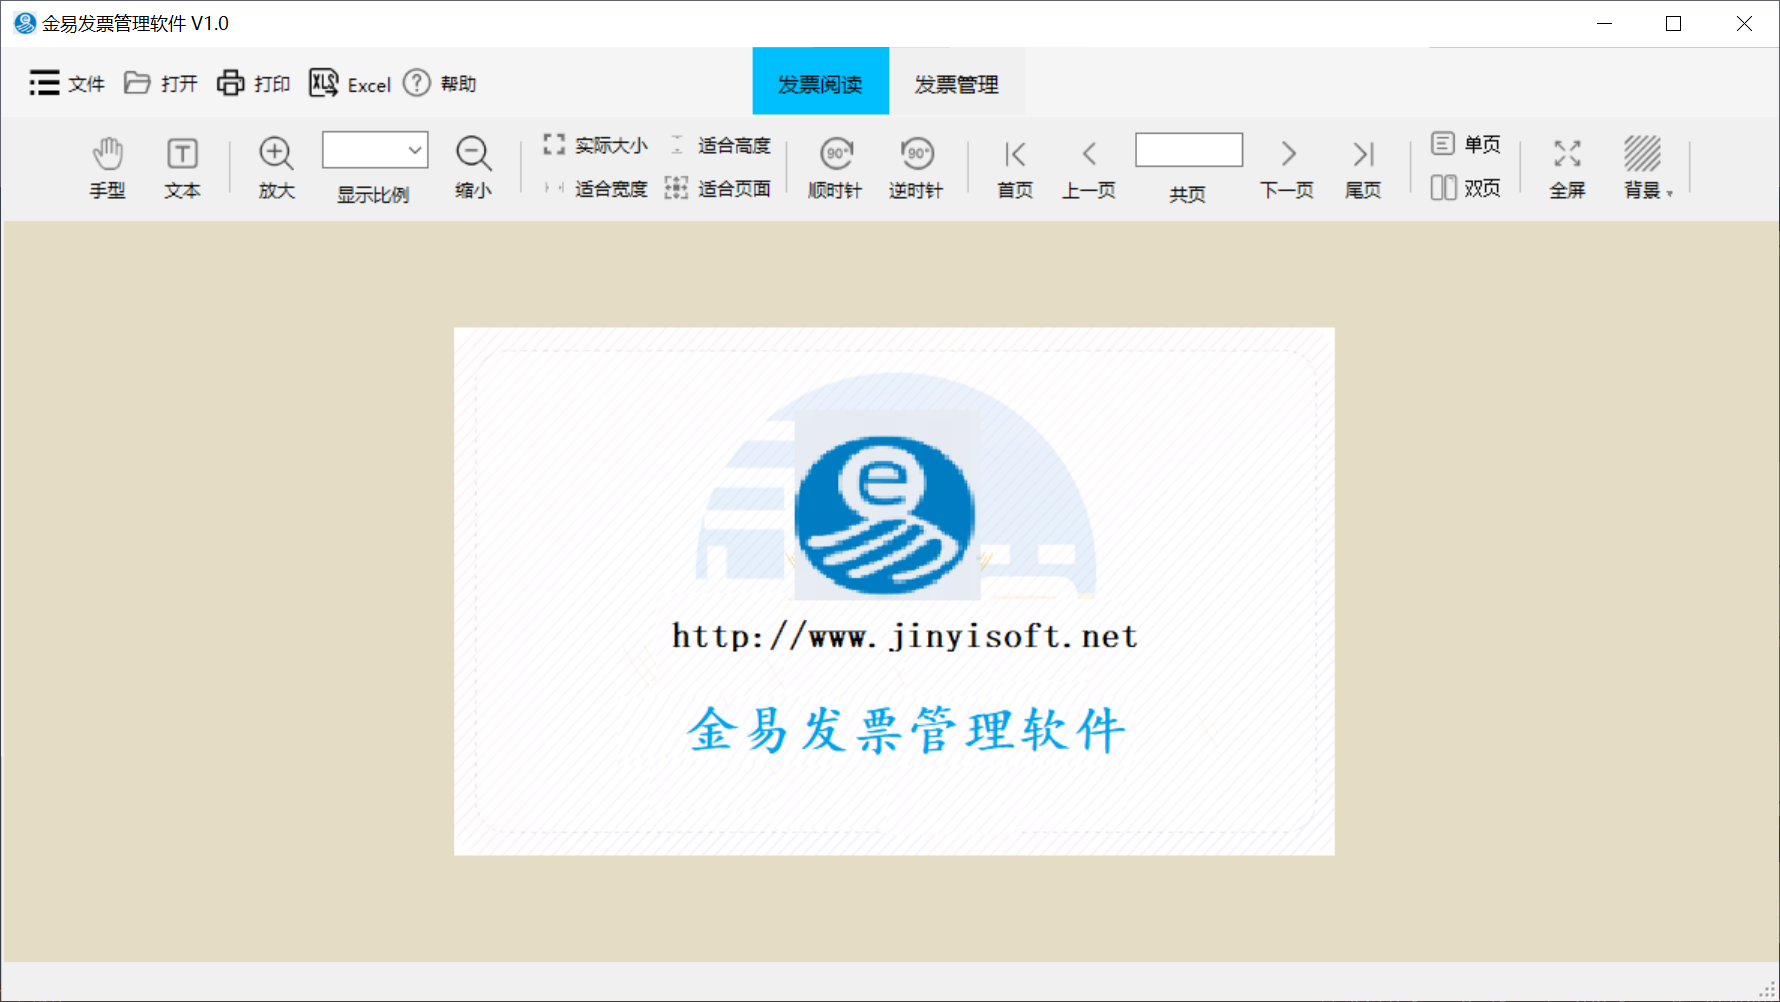The image size is (1780, 1002).
Task: Maximize the application window
Action: (1673, 23)
